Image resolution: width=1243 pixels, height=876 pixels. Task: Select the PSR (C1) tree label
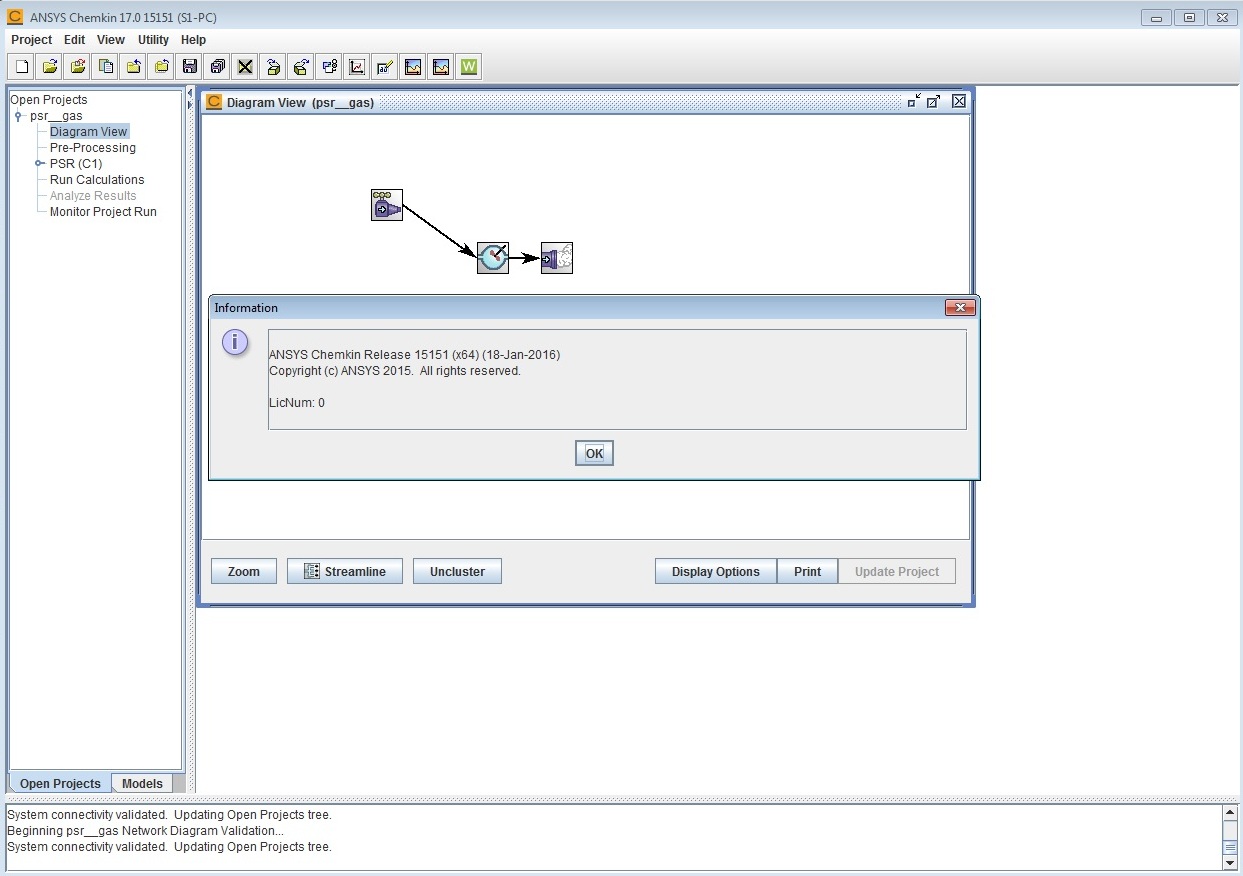(76, 164)
